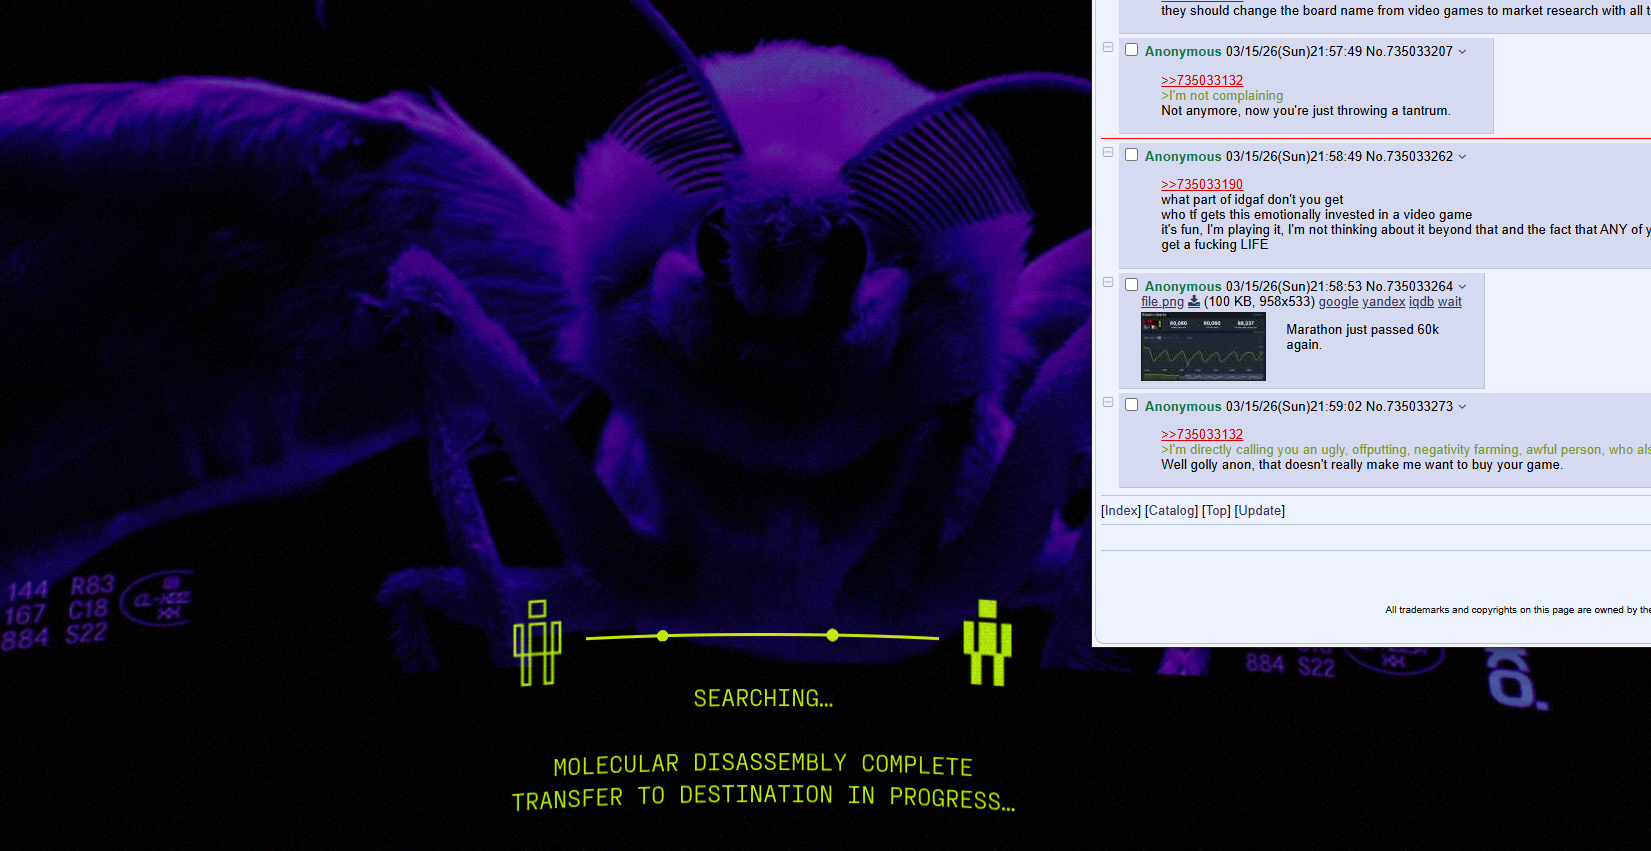
Task: Click timestamp 03/15/26(Sun)21:59:02
Action: (1294, 406)
